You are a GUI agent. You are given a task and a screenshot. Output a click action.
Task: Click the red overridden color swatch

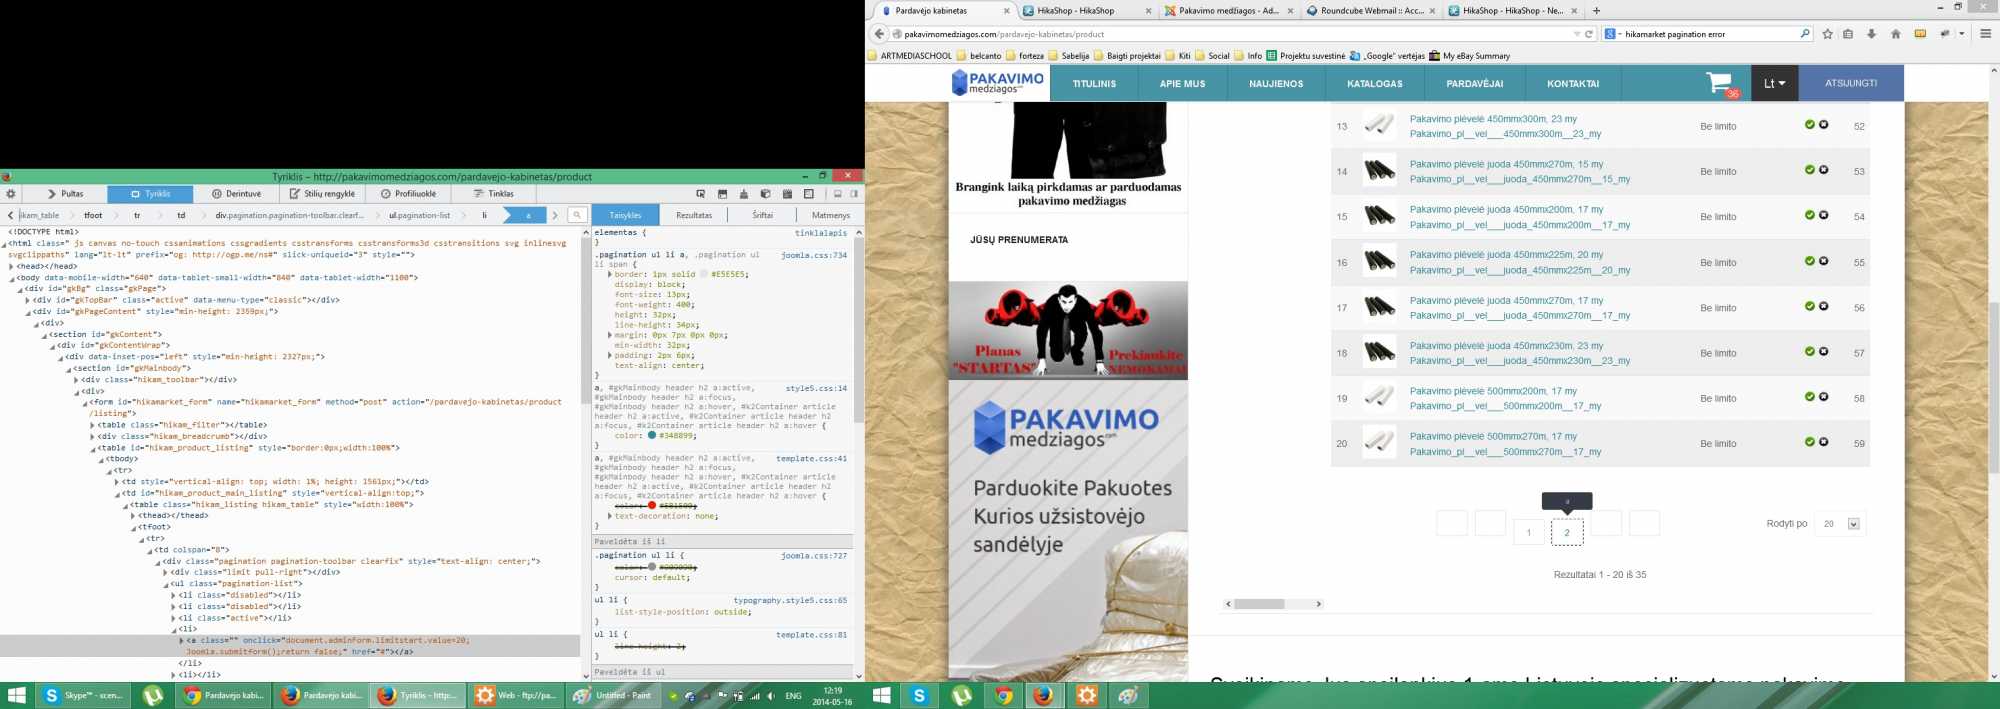click(x=652, y=506)
